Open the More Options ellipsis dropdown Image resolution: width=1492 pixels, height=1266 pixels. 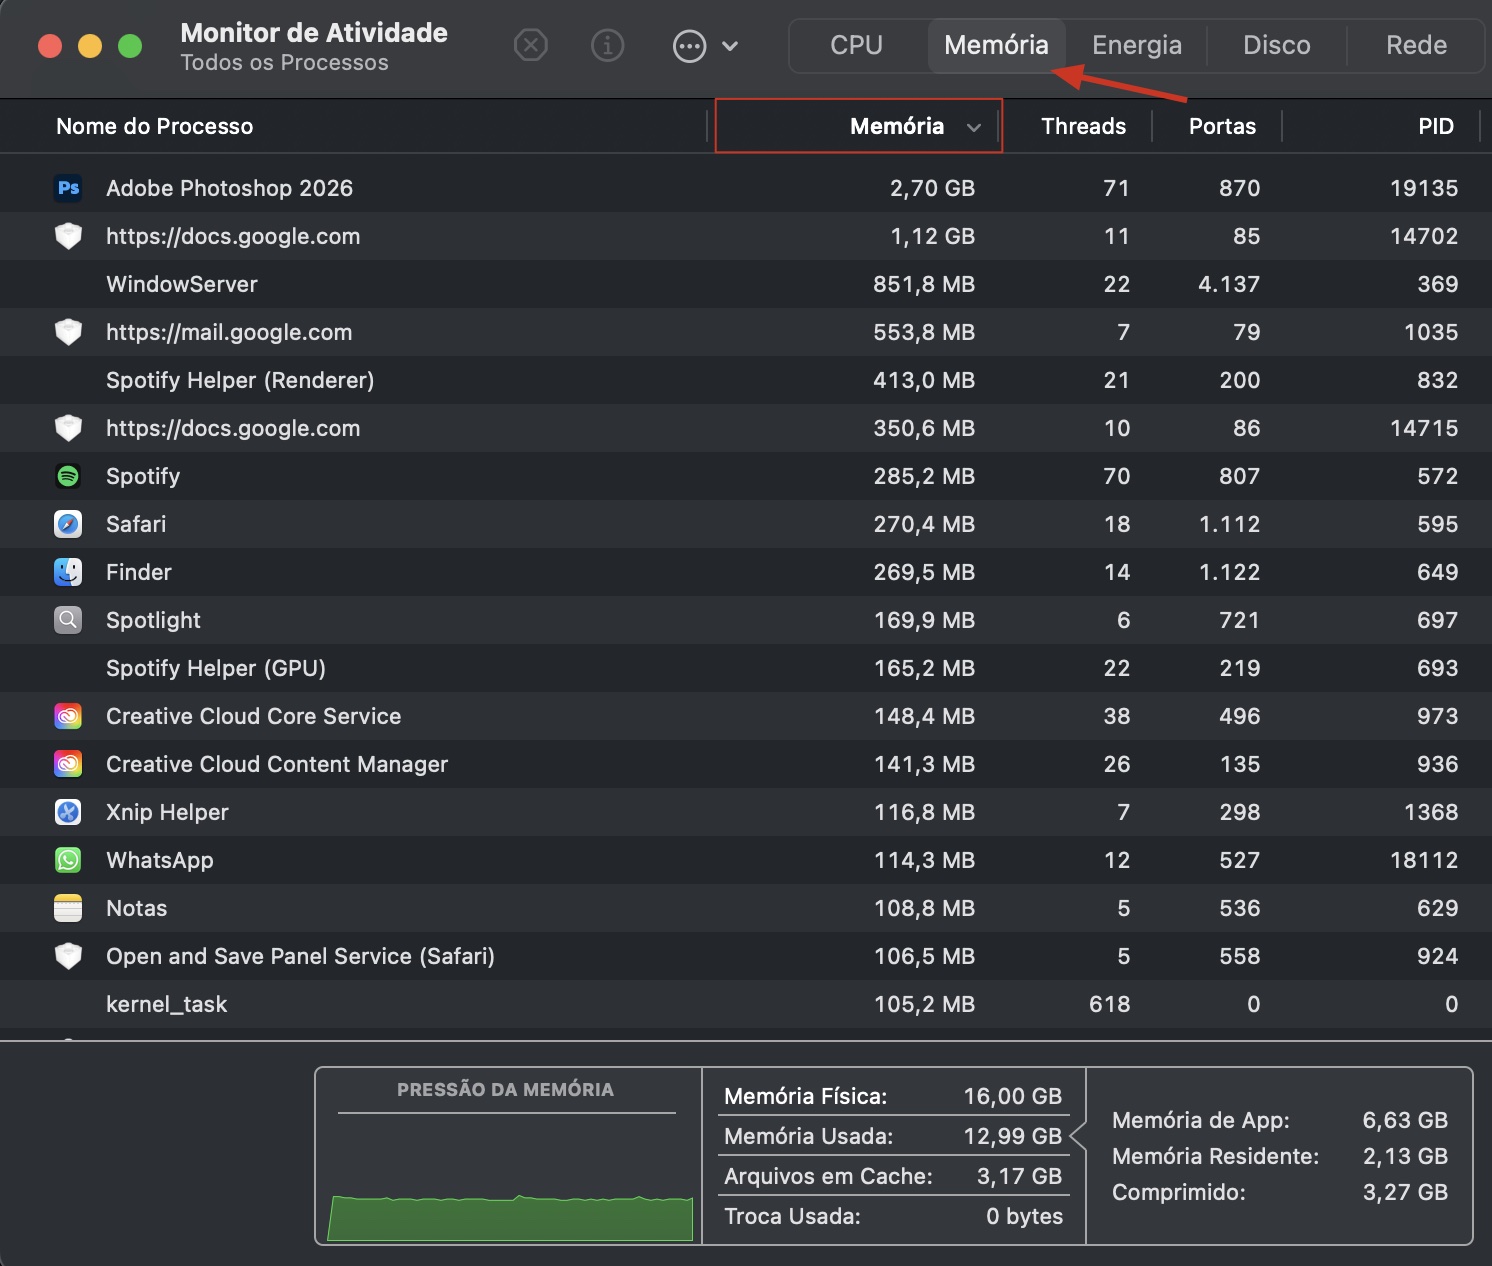pos(690,45)
